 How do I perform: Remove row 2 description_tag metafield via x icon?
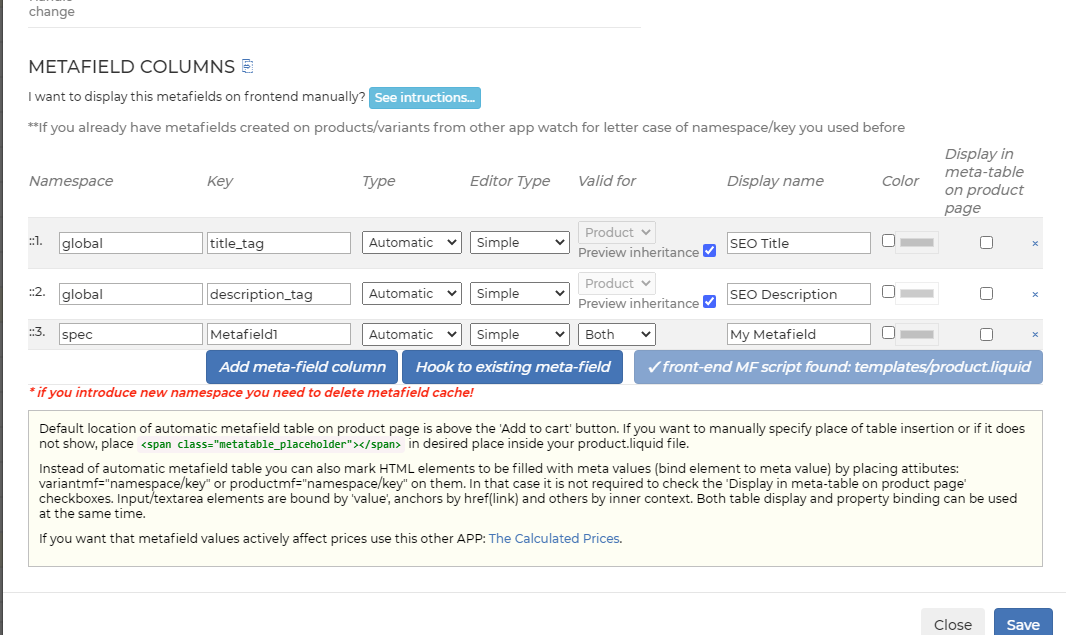pyautogui.click(x=1034, y=294)
